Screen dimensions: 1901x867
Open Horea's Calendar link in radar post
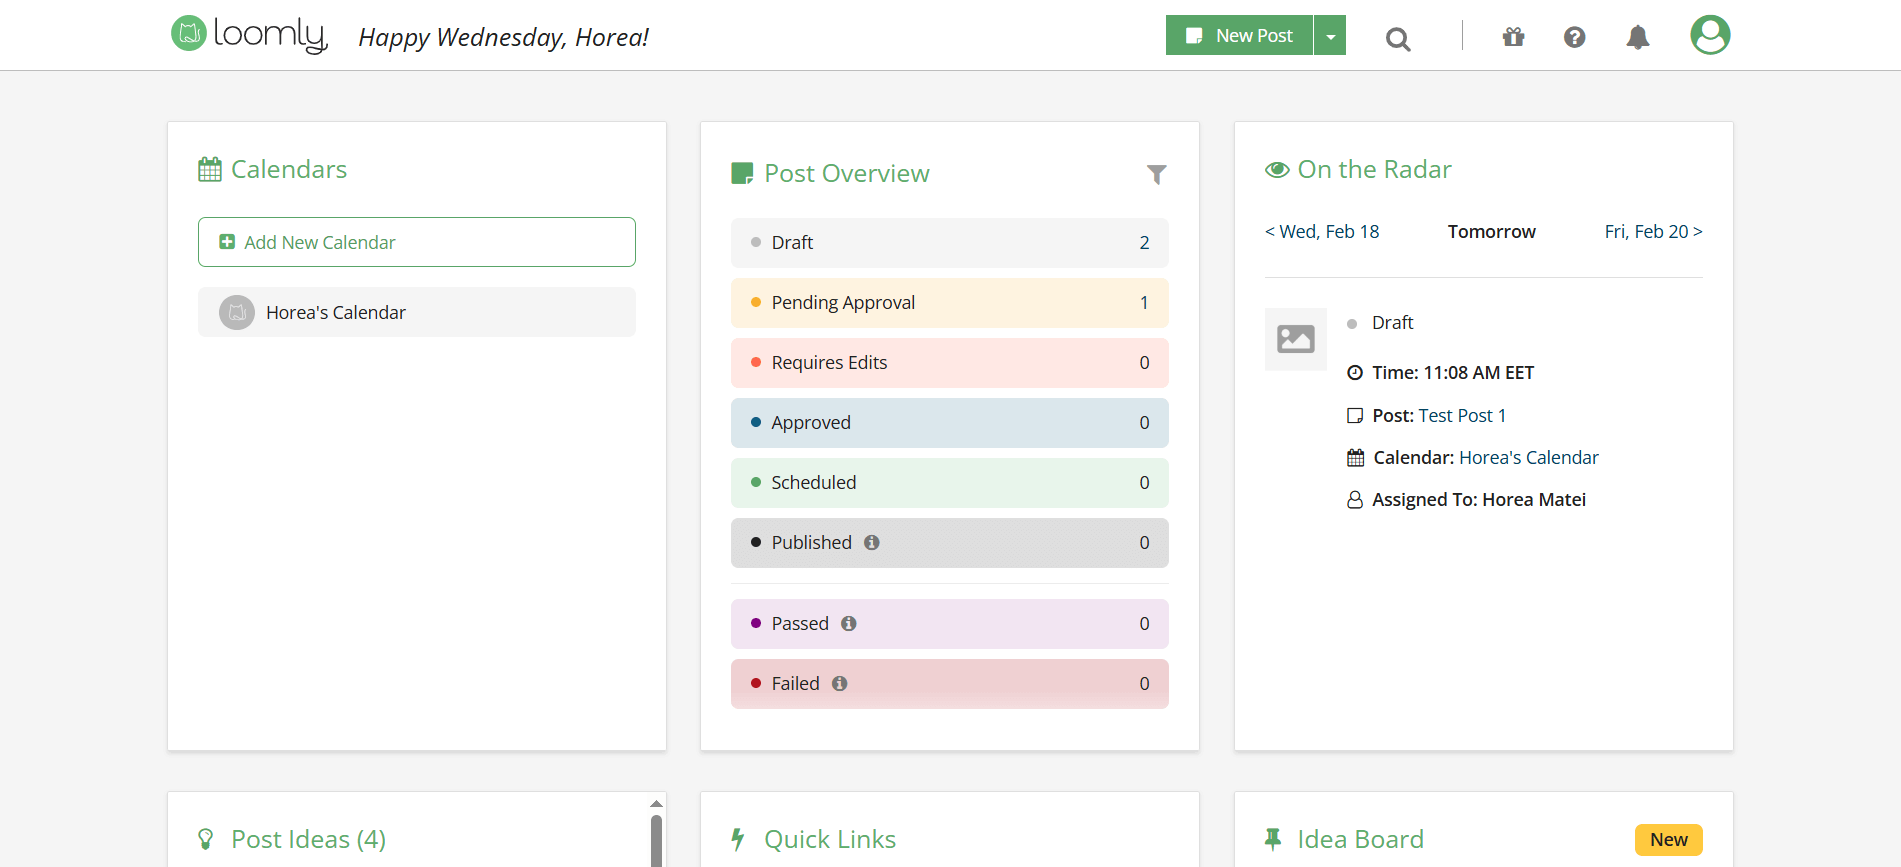click(x=1529, y=457)
